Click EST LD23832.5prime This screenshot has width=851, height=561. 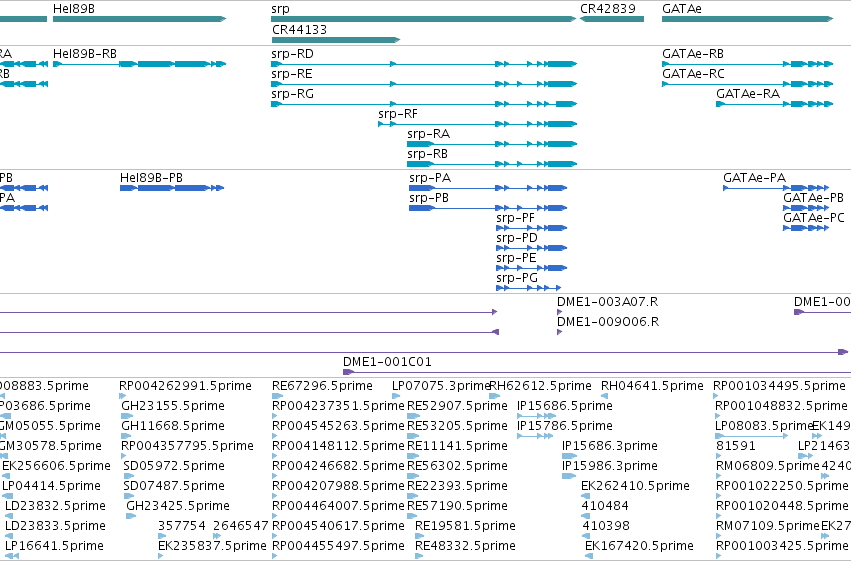[x=55, y=507]
